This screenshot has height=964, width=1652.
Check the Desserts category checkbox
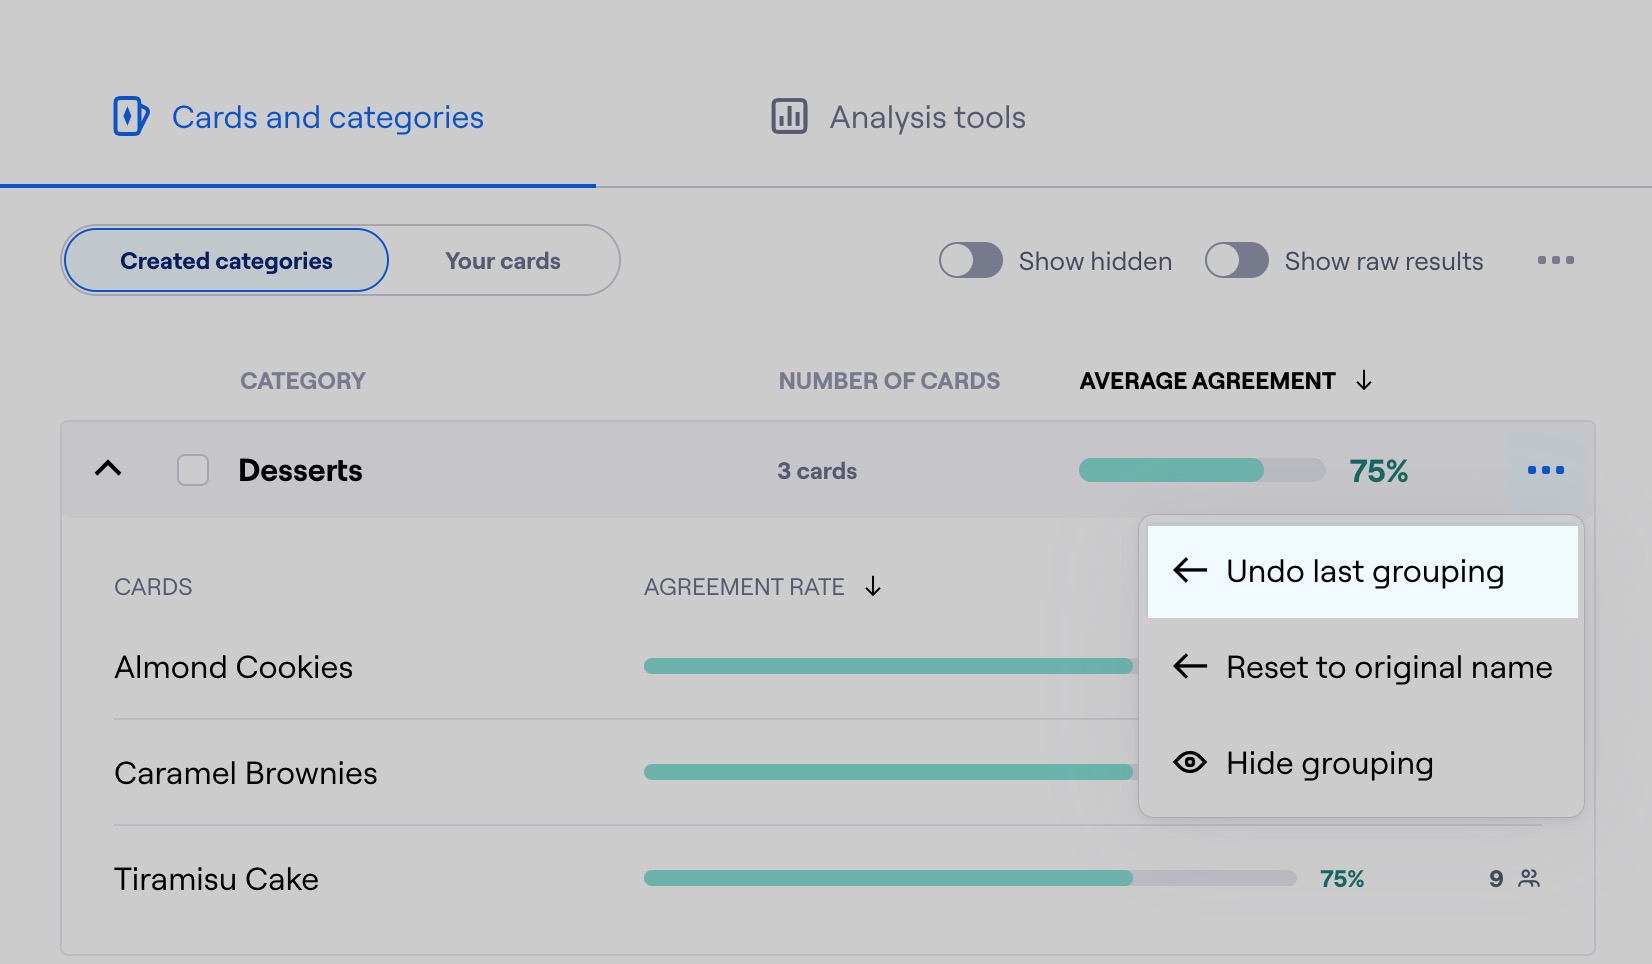[x=193, y=470]
